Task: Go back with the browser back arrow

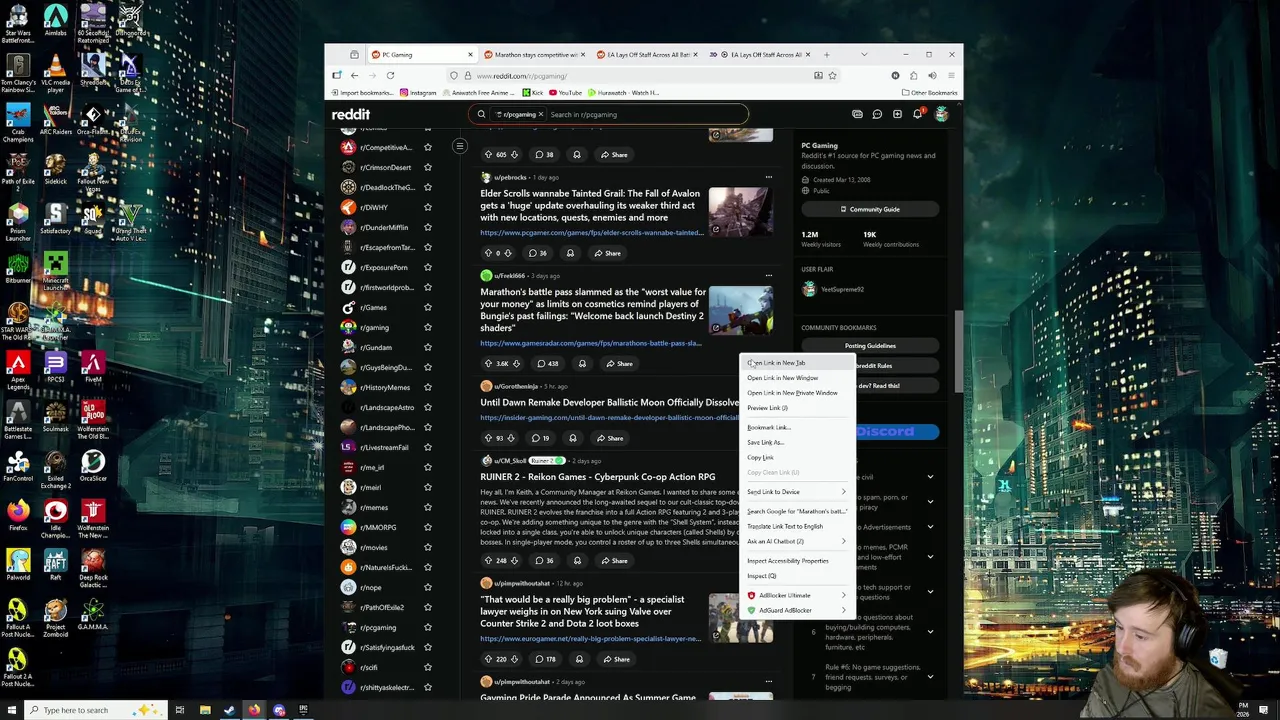Action: click(354, 75)
